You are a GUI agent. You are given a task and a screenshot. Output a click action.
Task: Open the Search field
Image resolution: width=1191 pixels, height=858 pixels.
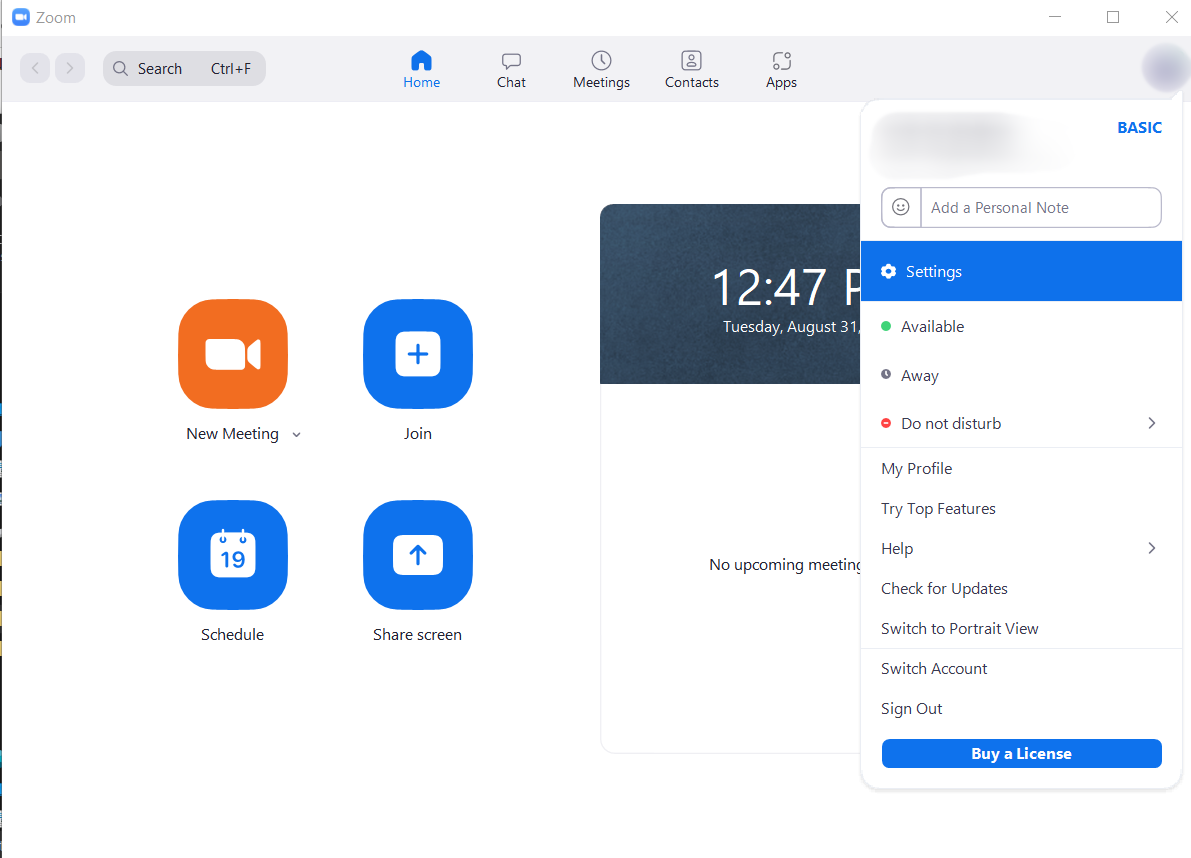[184, 68]
